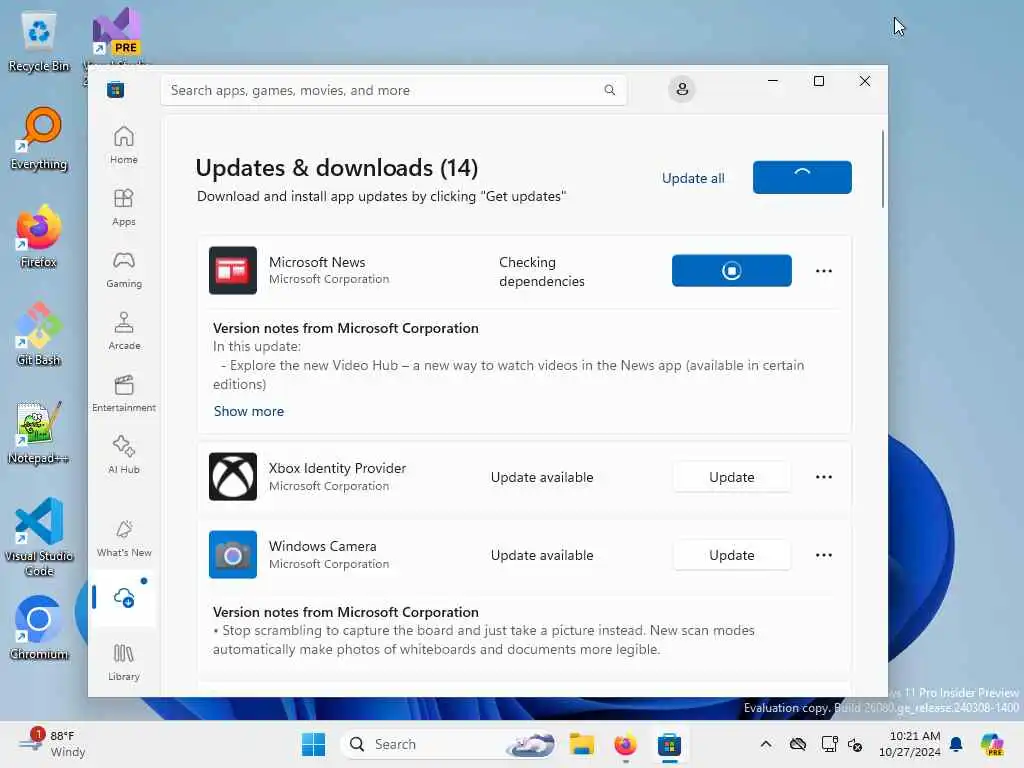Open File Explorer from taskbar
This screenshot has width=1024, height=768.
[x=581, y=744]
